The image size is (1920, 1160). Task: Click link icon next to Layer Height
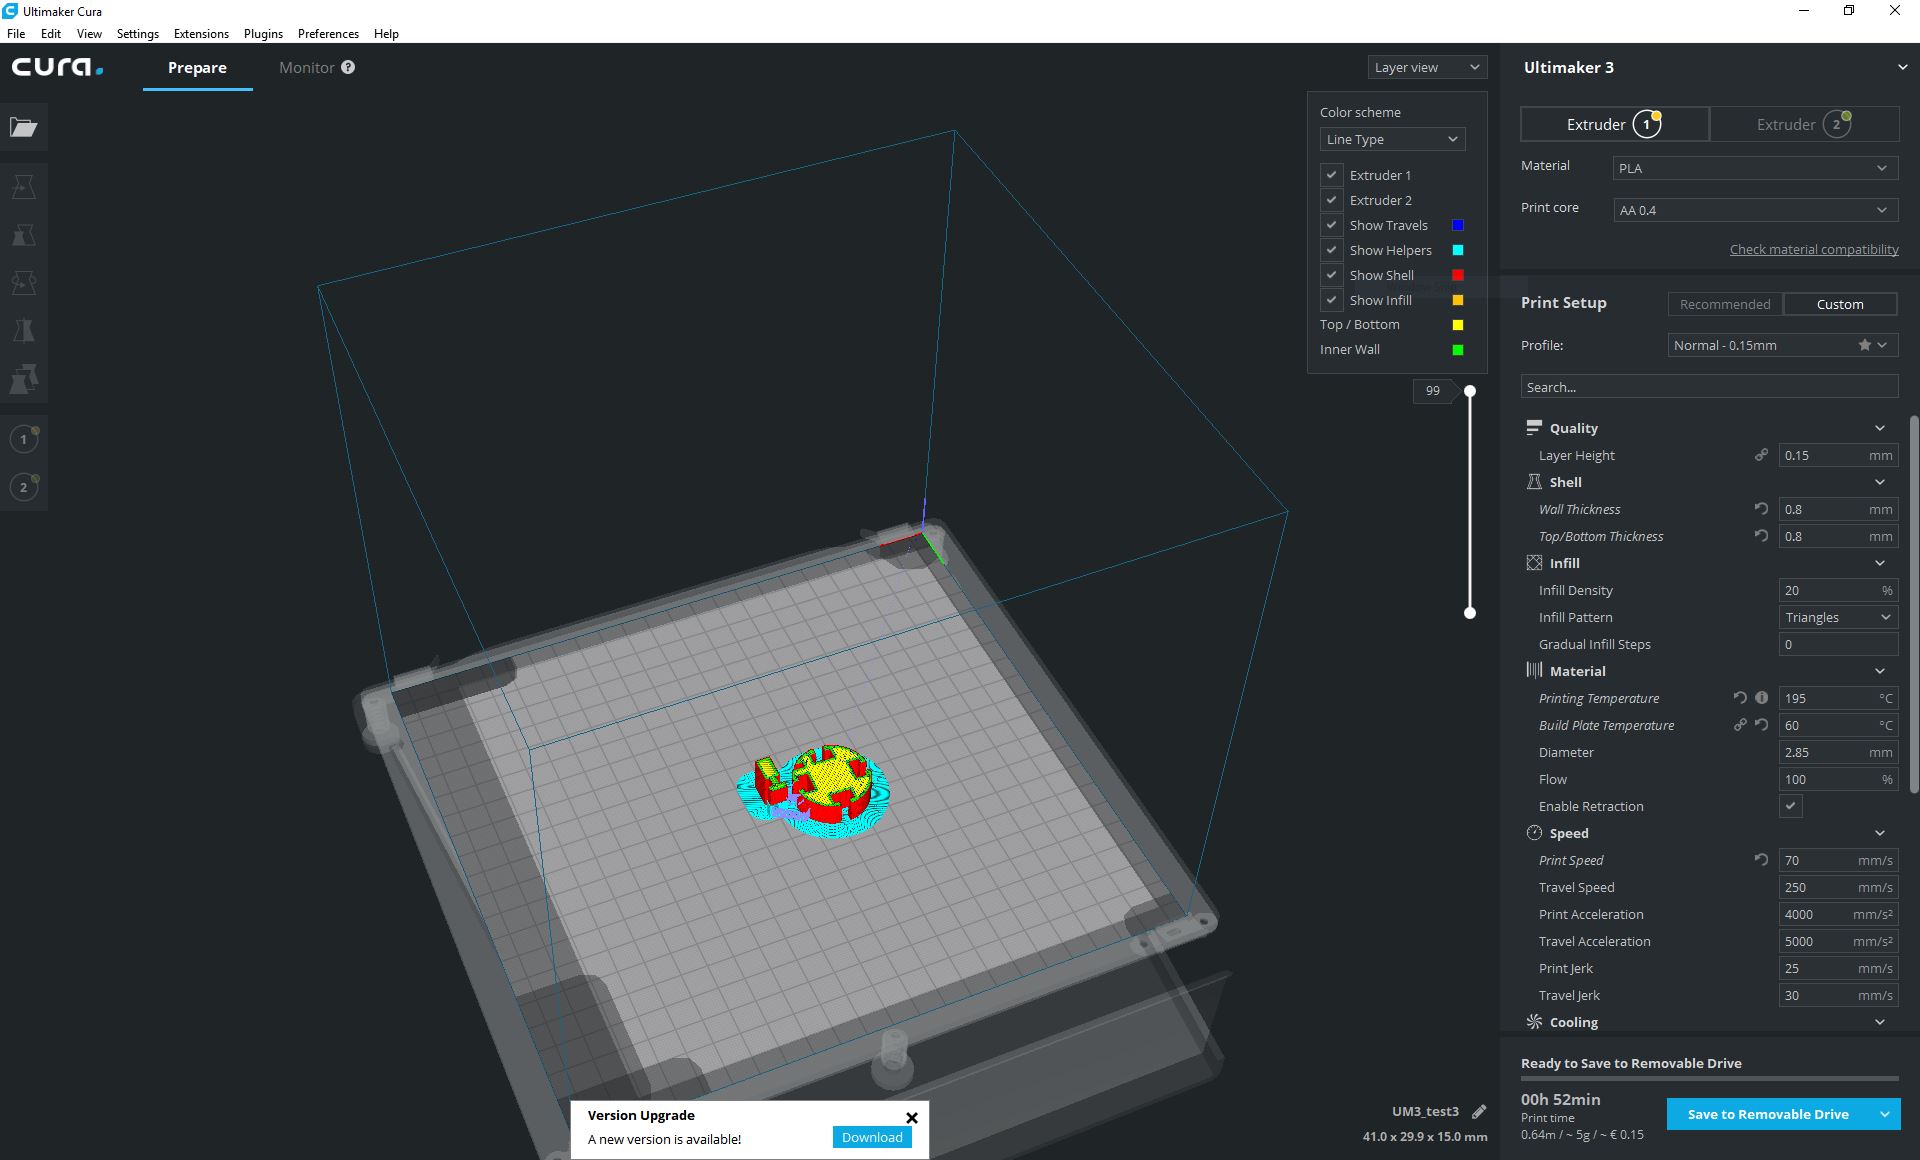click(x=1761, y=455)
